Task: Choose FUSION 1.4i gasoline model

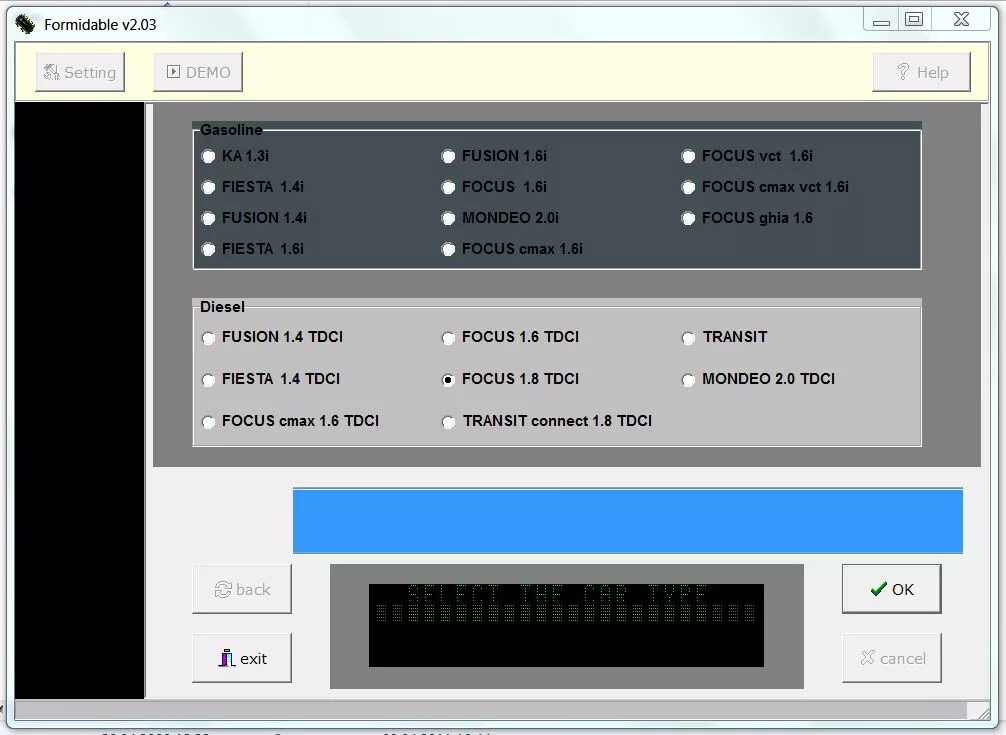Action: 209,218
